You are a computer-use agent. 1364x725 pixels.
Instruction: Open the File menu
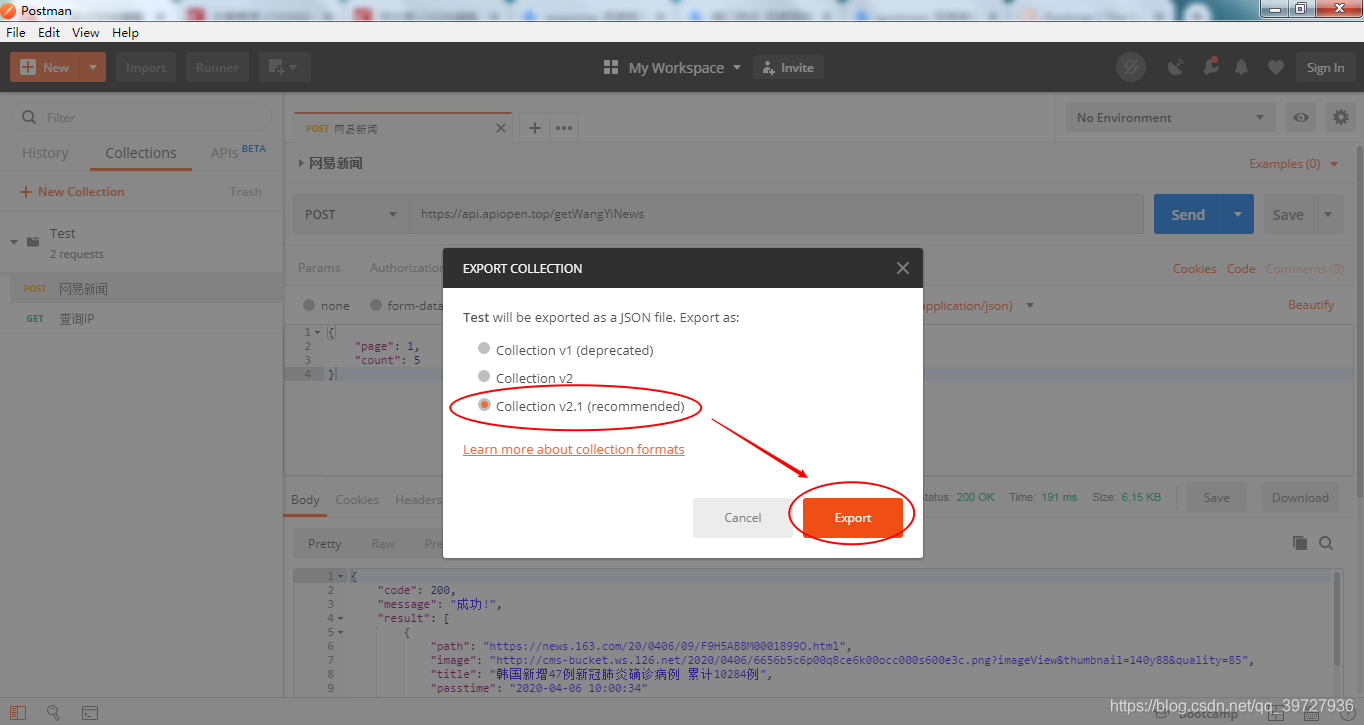click(x=16, y=32)
